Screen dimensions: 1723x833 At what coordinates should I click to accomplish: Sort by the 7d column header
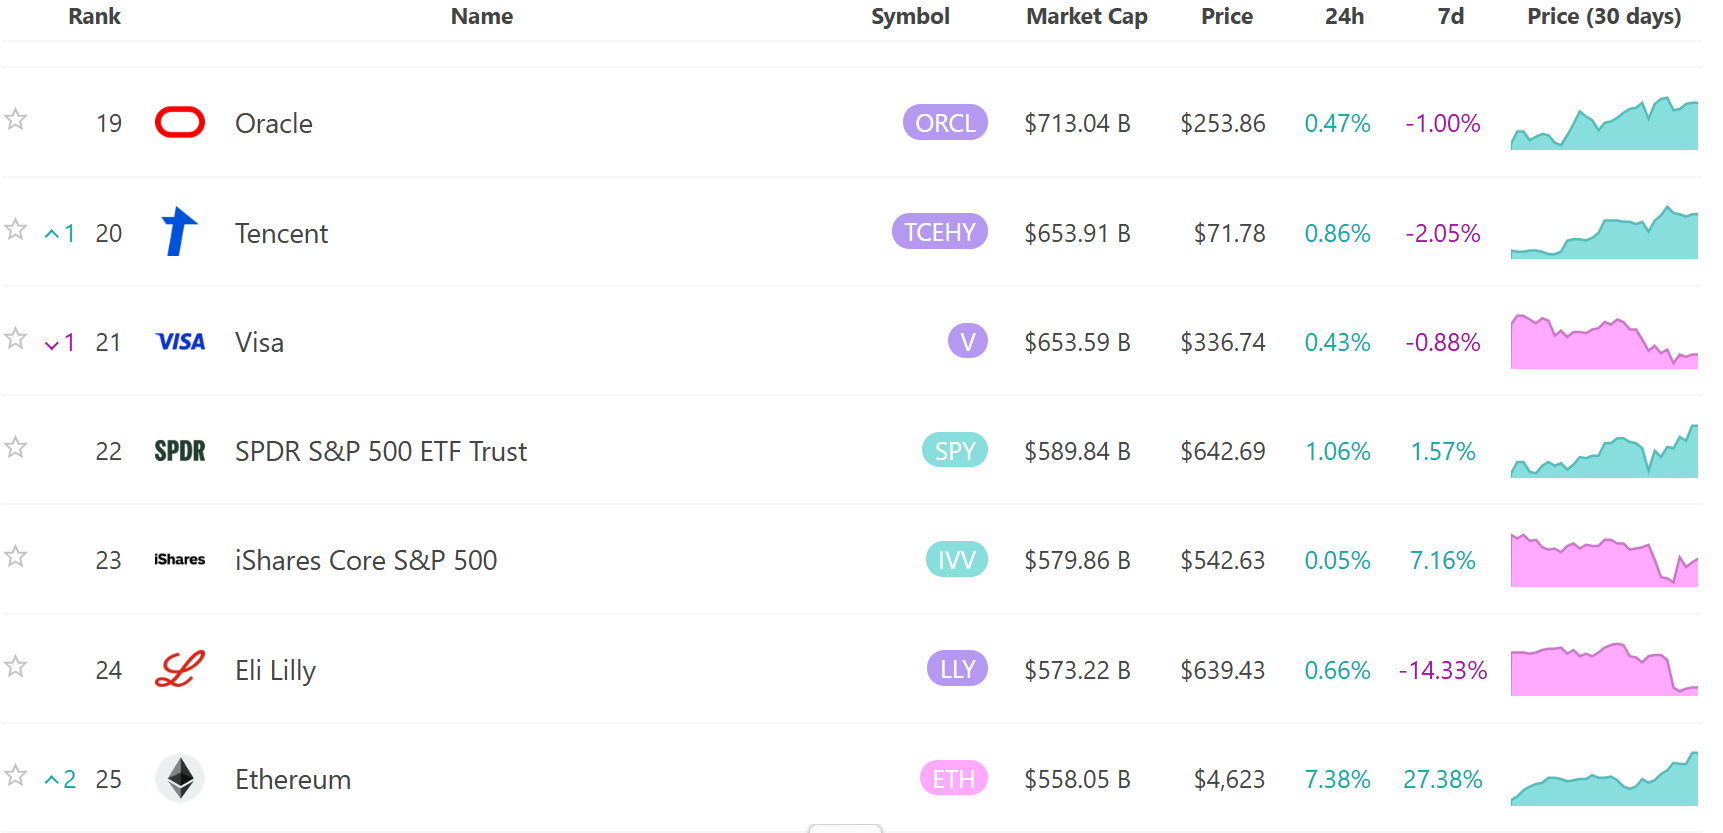click(x=1451, y=16)
